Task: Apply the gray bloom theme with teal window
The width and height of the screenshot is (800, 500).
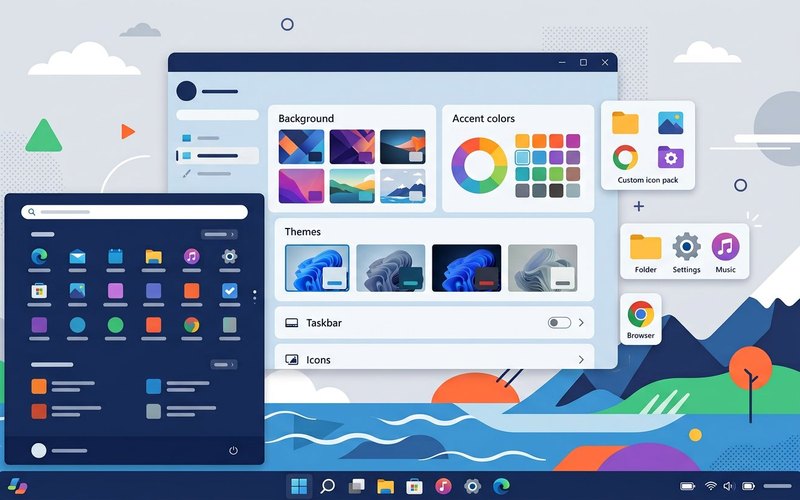Action: click(390, 268)
